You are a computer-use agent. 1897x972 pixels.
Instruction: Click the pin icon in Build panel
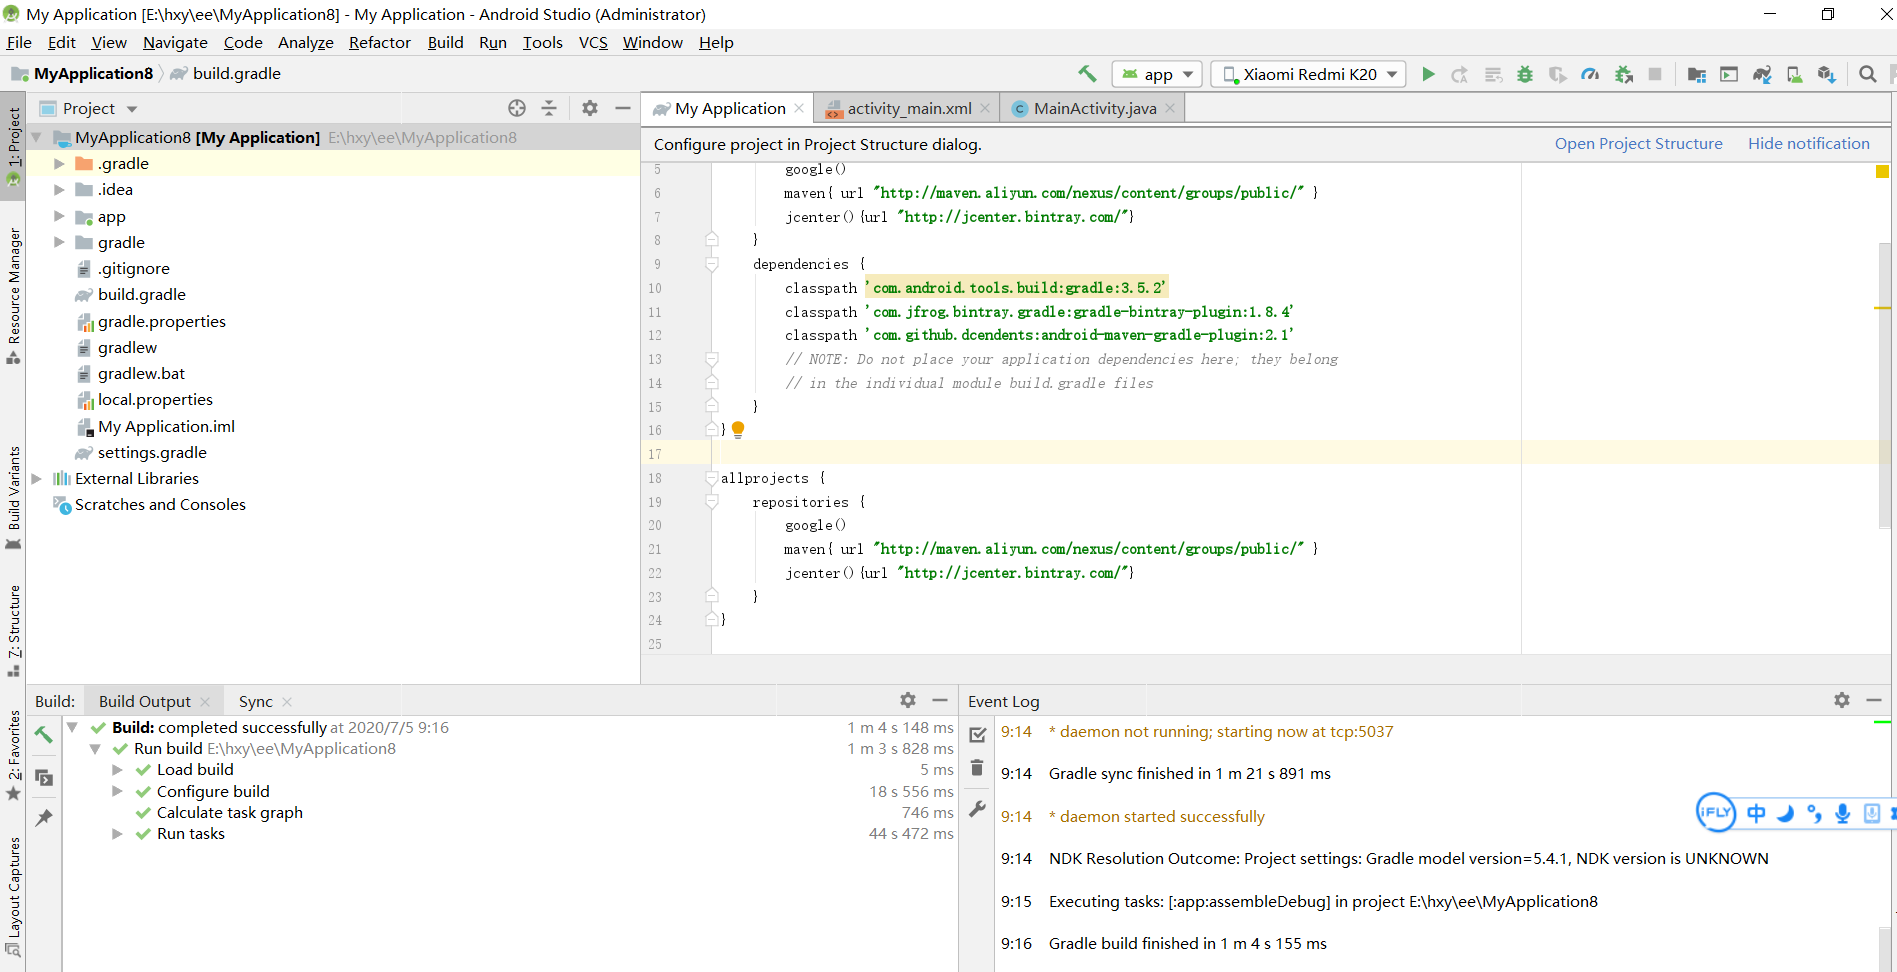pos(44,818)
